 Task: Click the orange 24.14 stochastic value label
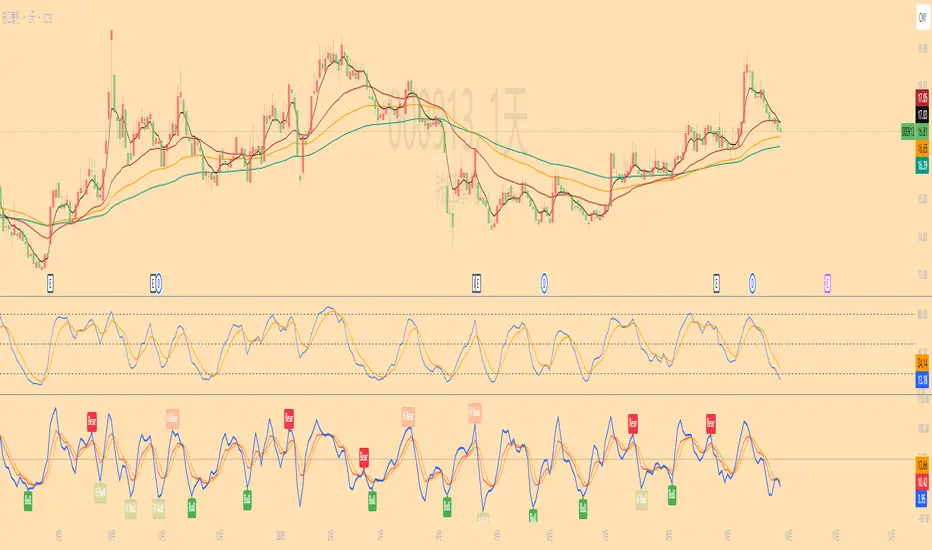922,362
